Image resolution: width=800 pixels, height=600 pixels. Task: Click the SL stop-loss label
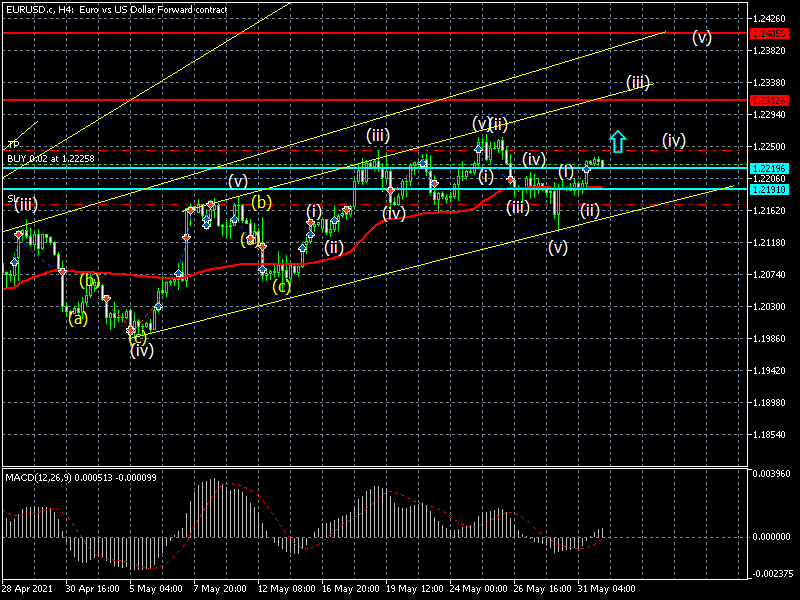(x=11, y=199)
